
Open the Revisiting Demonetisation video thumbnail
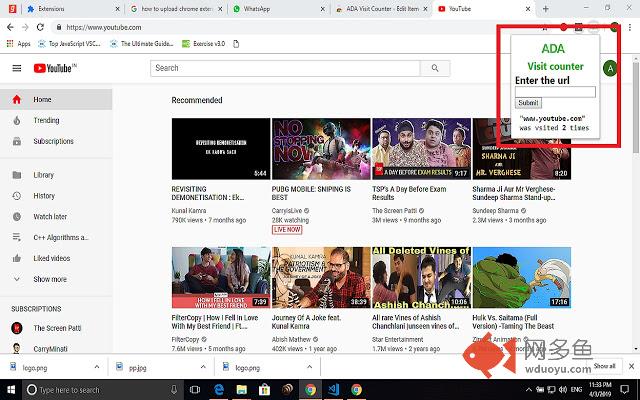tap(221, 149)
